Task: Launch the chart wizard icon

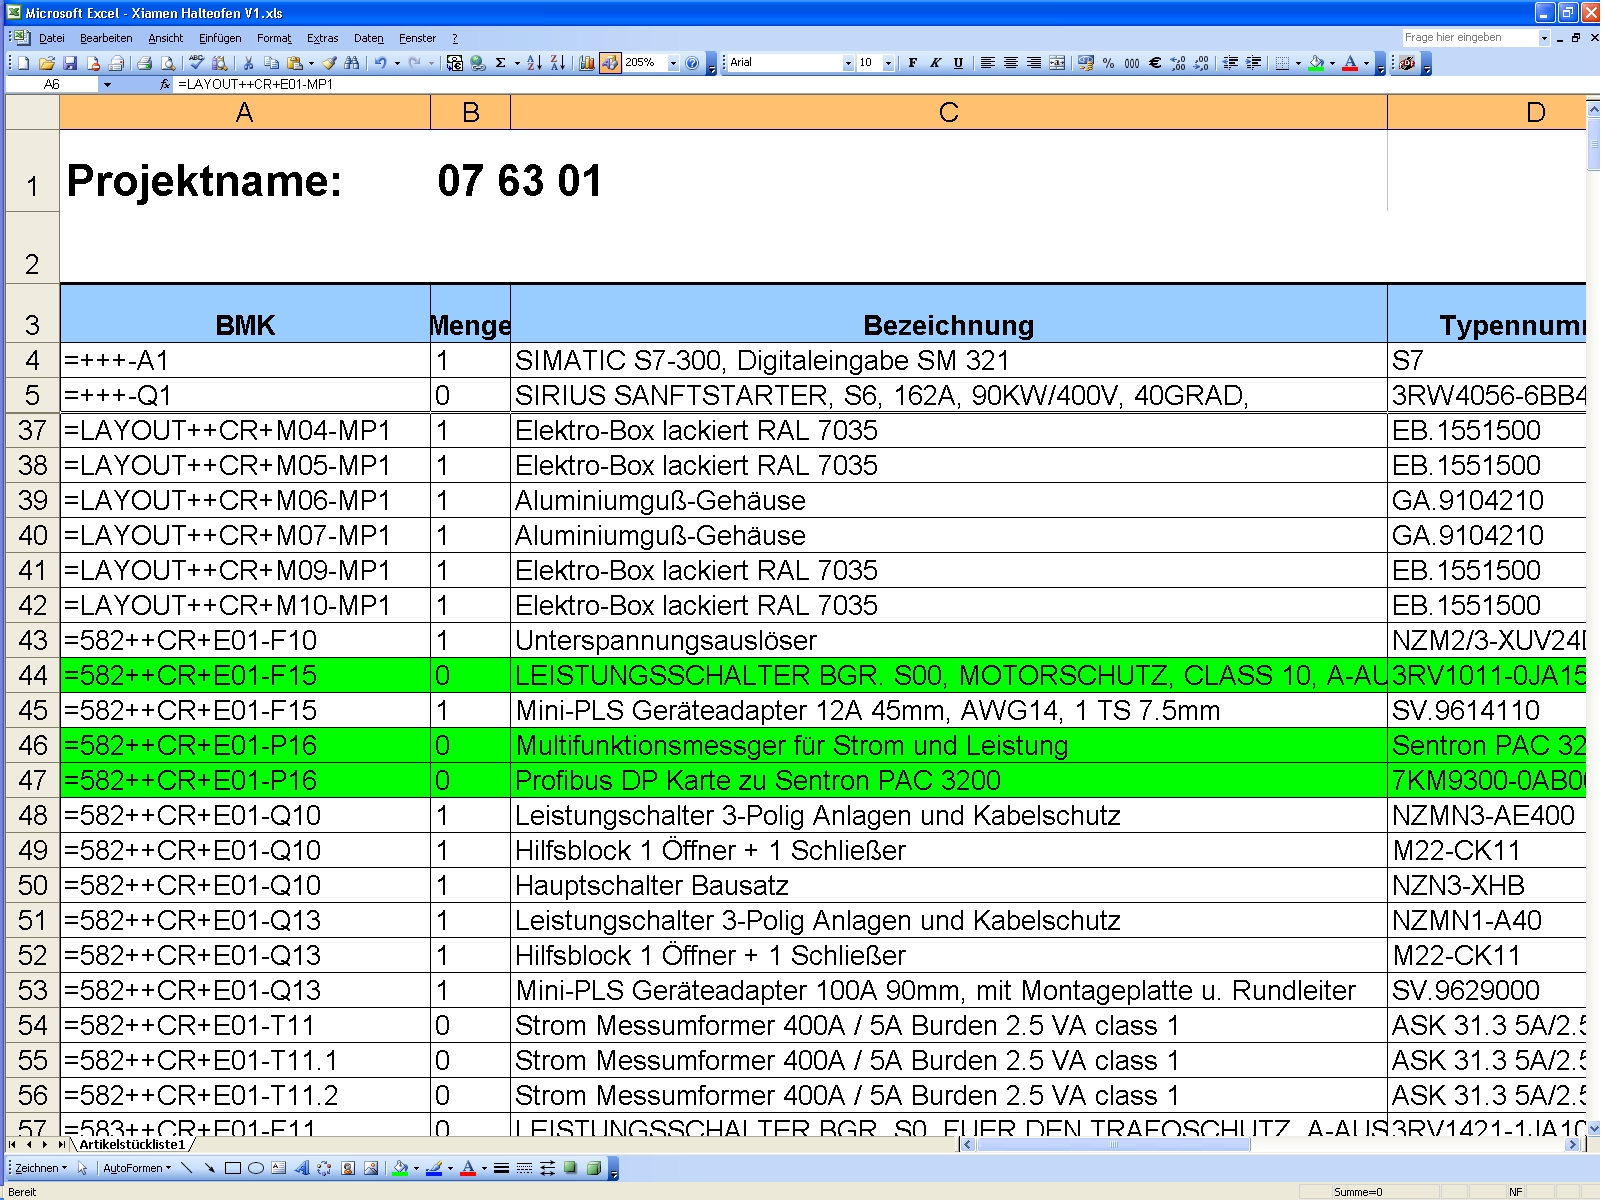Action: coord(587,63)
